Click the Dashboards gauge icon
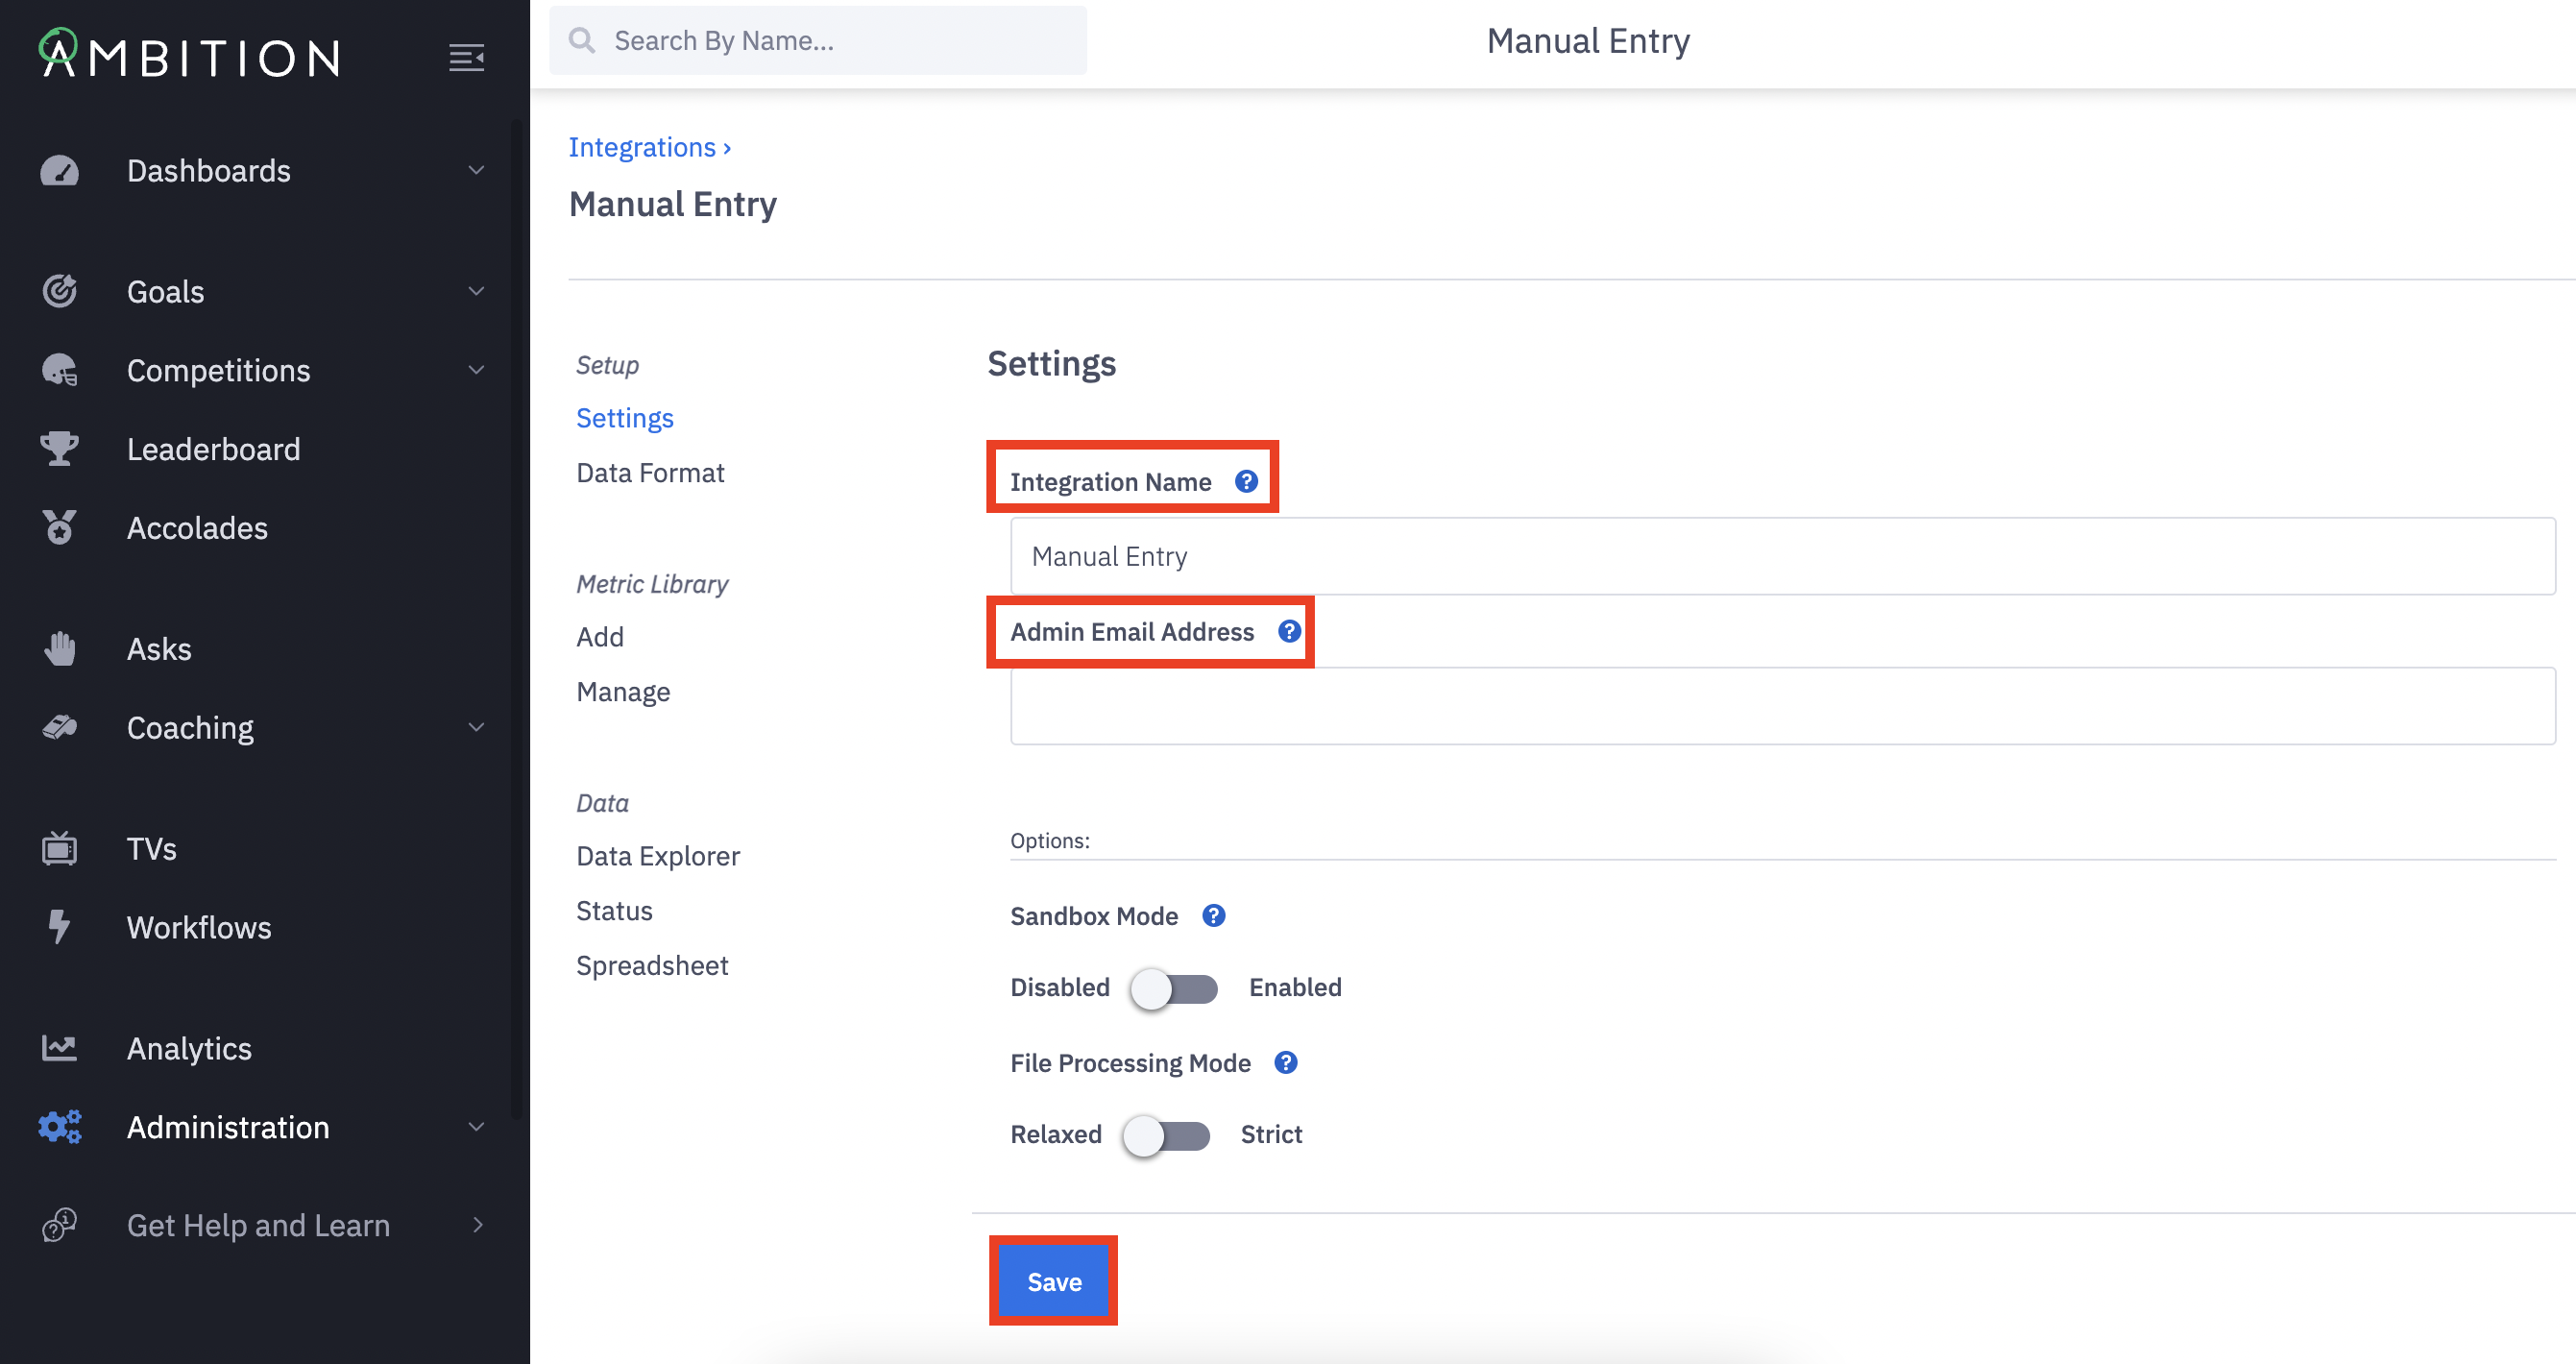This screenshot has height=1364, width=2576. [59, 171]
